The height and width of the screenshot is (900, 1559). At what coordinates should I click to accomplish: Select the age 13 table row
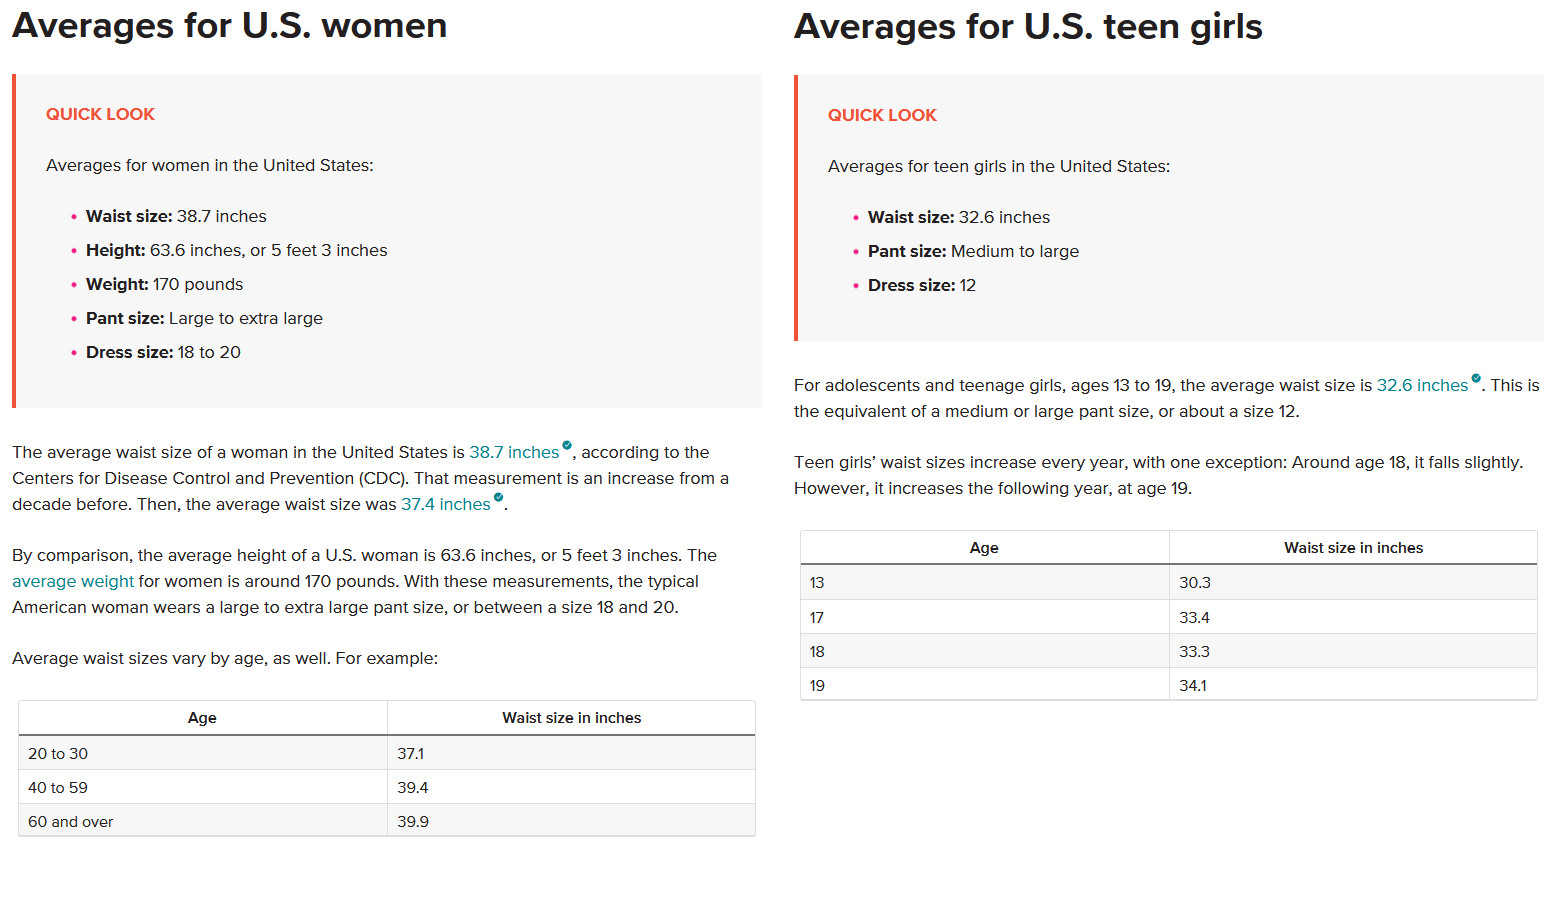pos(1169,582)
